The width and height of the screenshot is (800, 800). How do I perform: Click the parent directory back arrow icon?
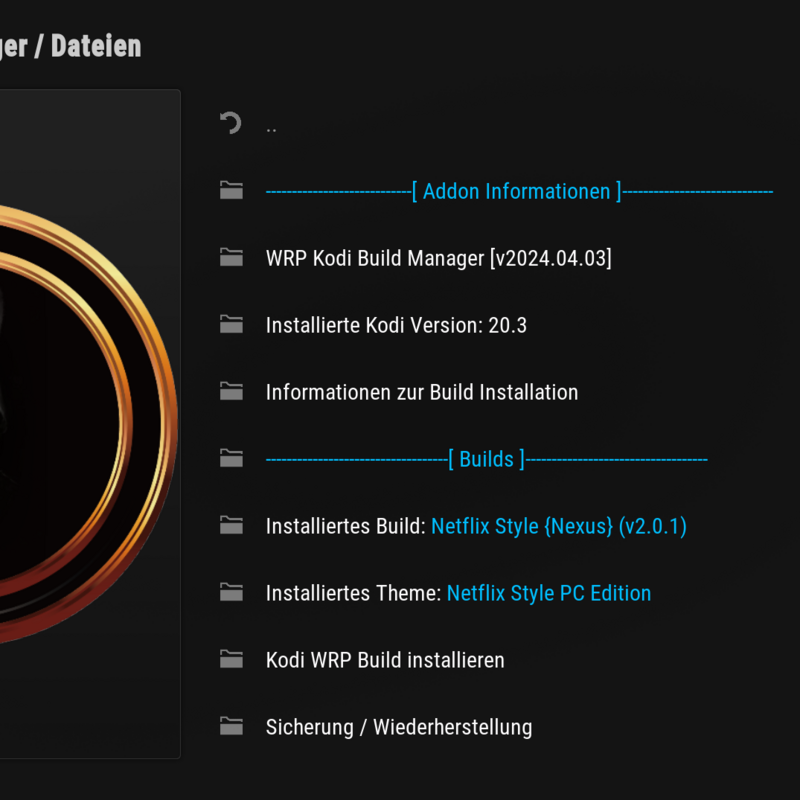tap(230, 123)
